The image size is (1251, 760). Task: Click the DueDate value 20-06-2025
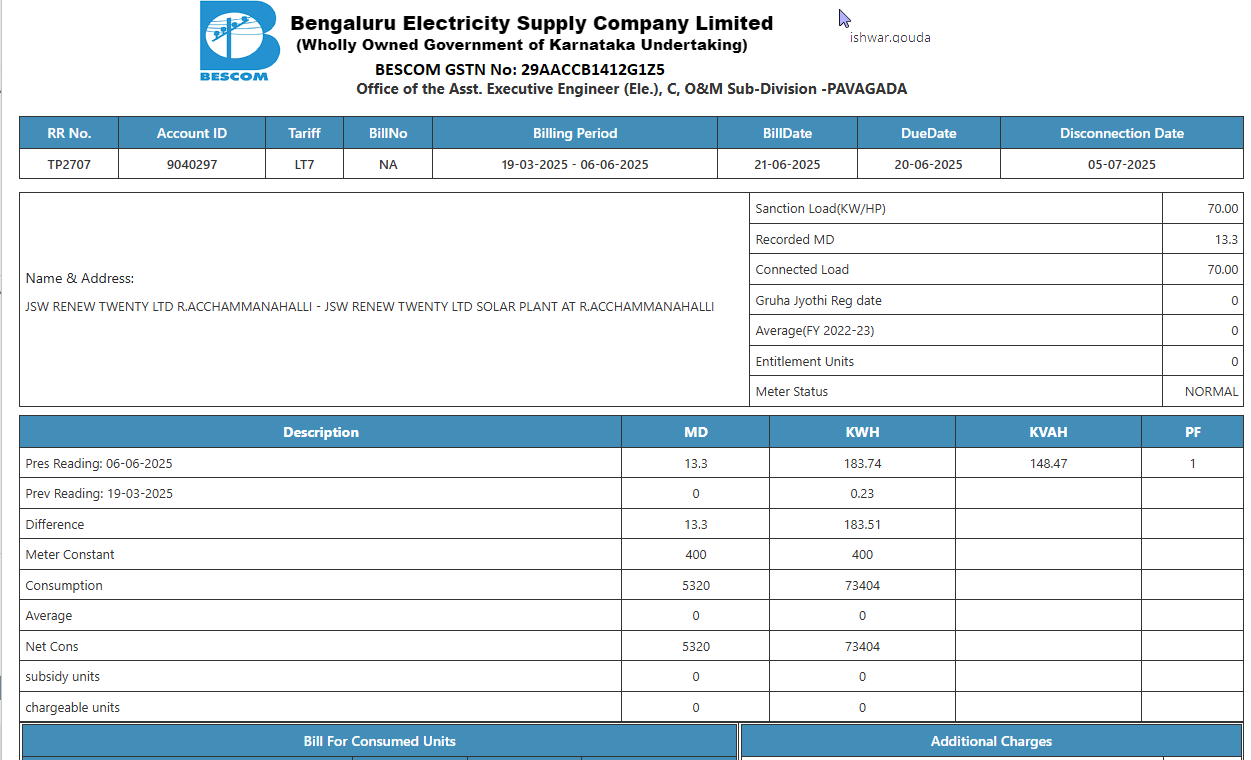(928, 164)
